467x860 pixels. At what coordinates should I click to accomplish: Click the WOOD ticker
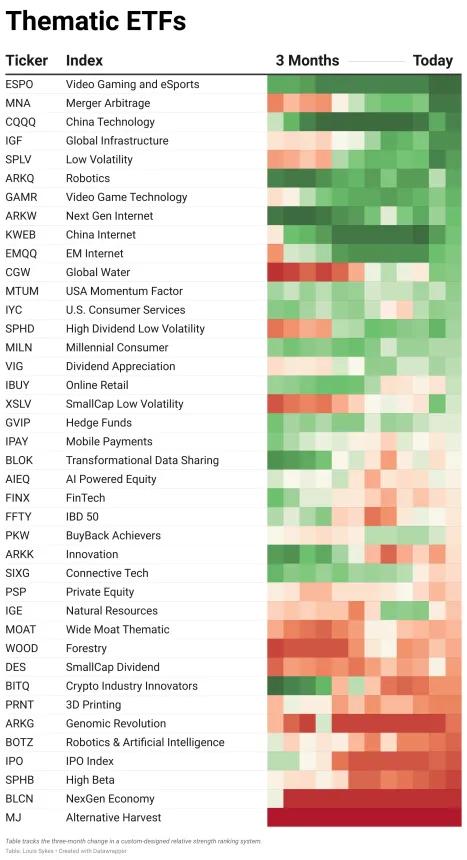point(21,648)
